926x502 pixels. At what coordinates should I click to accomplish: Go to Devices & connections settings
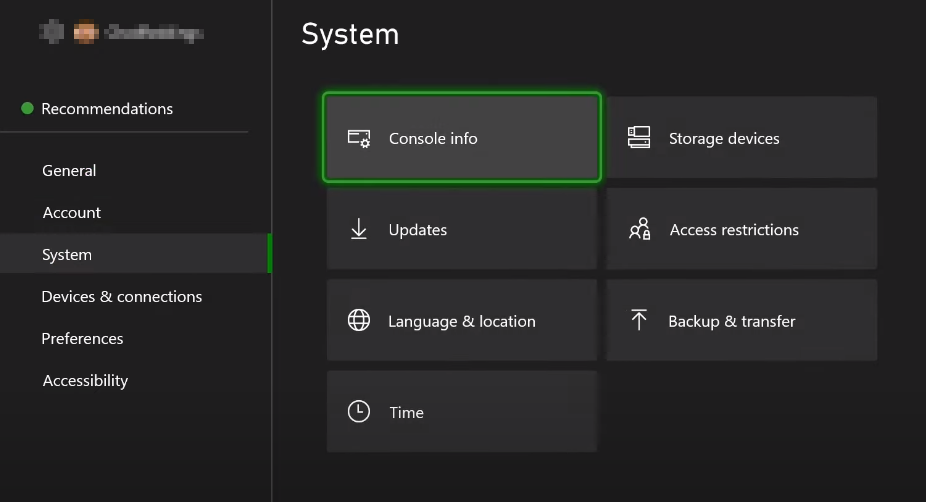[x=122, y=297]
